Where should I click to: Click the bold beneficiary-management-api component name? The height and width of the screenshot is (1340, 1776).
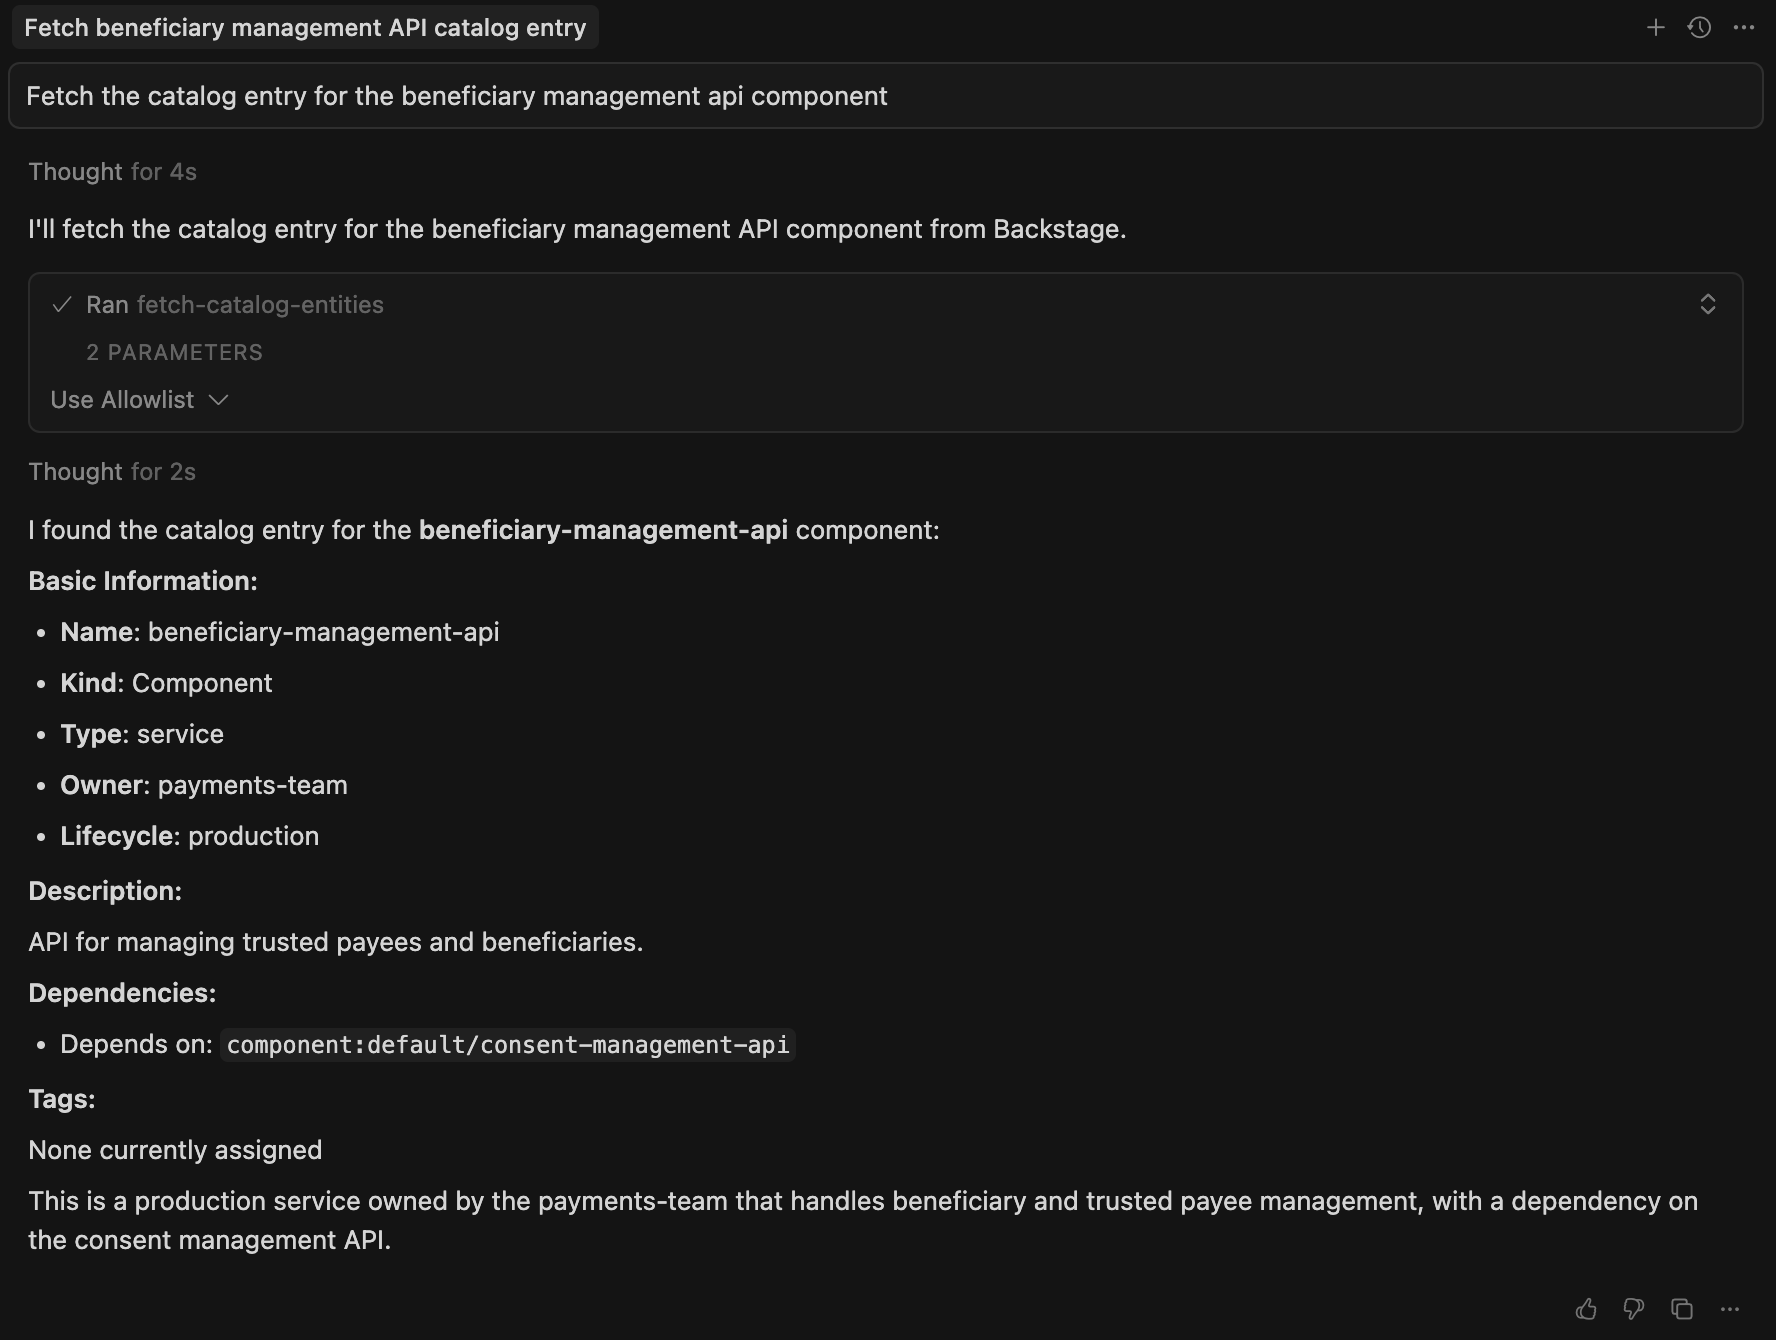(x=604, y=530)
